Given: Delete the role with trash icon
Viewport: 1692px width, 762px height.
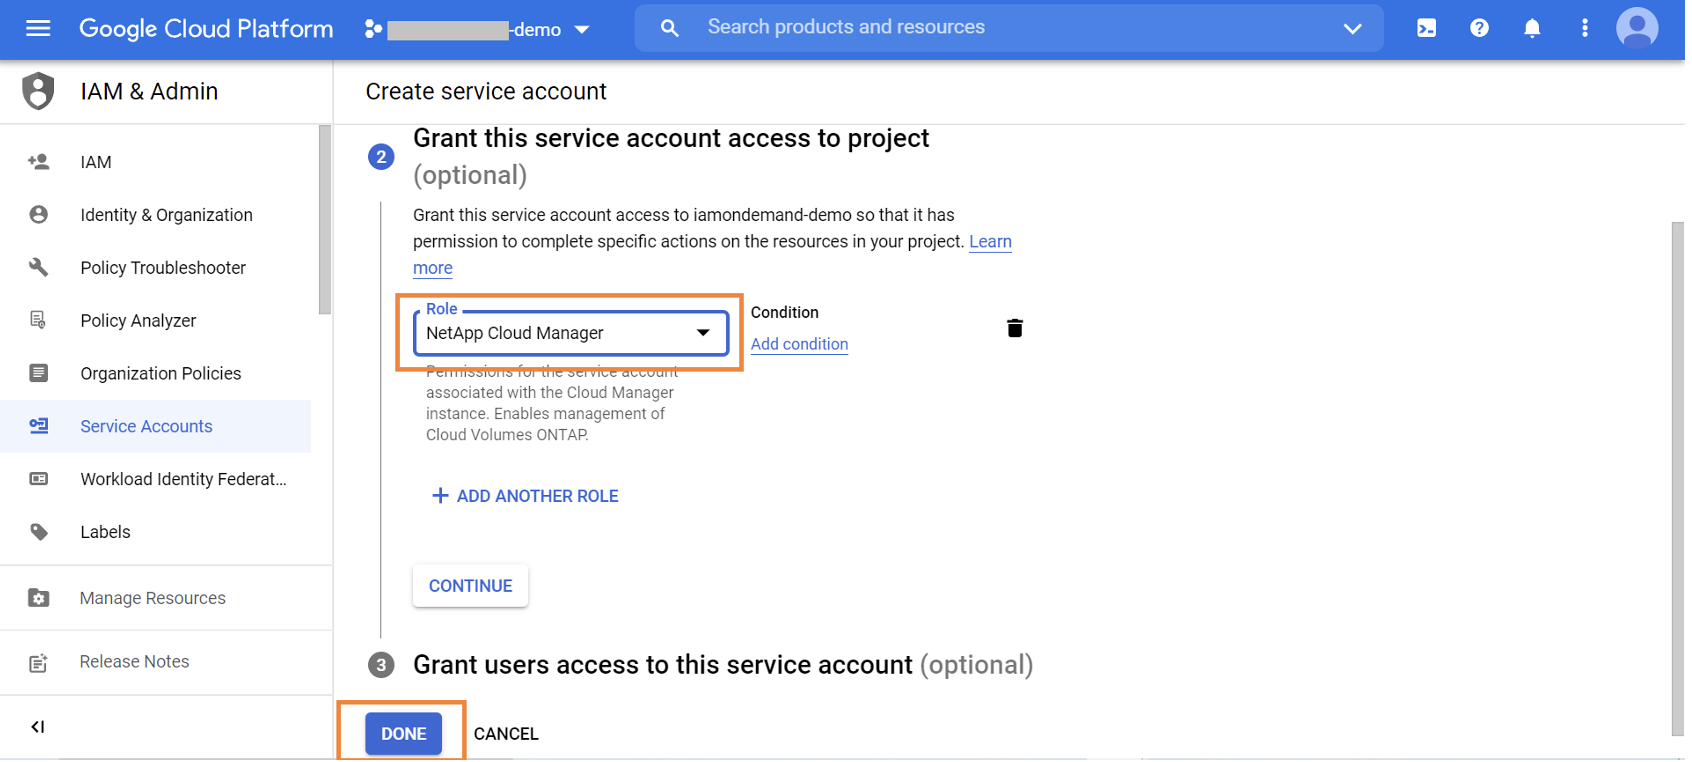Looking at the screenshot, I should (1014, 328).
